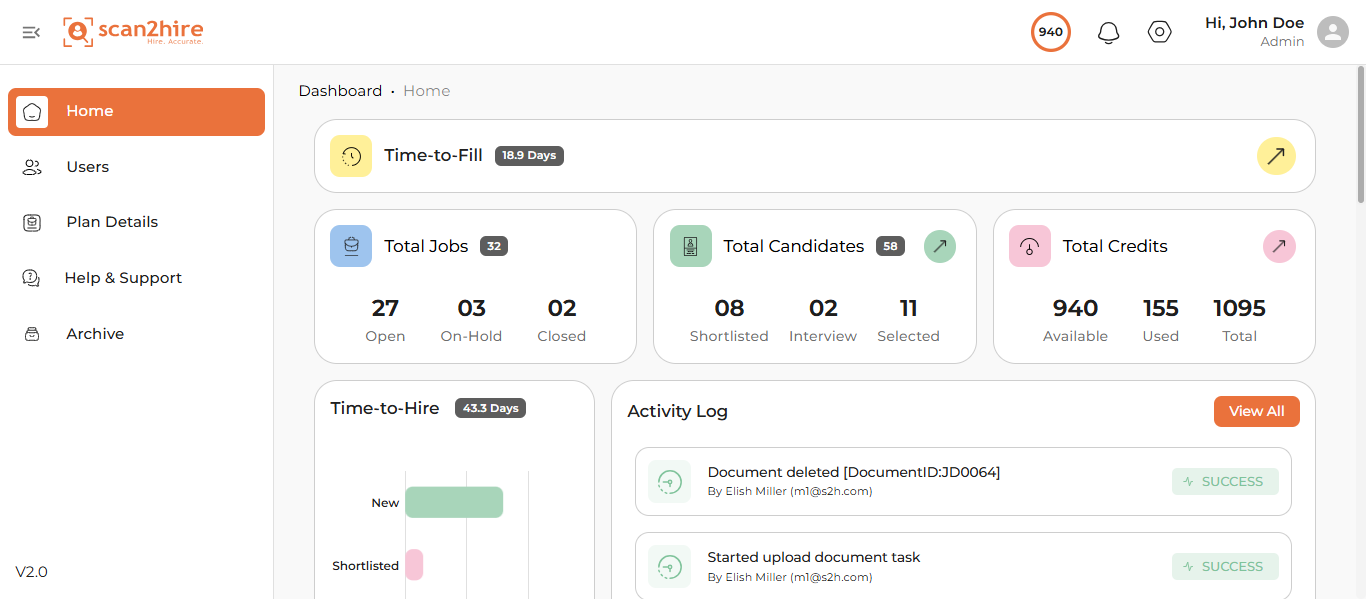
Task: Go to Home in the sidebar
Action: tap(136, 111)
